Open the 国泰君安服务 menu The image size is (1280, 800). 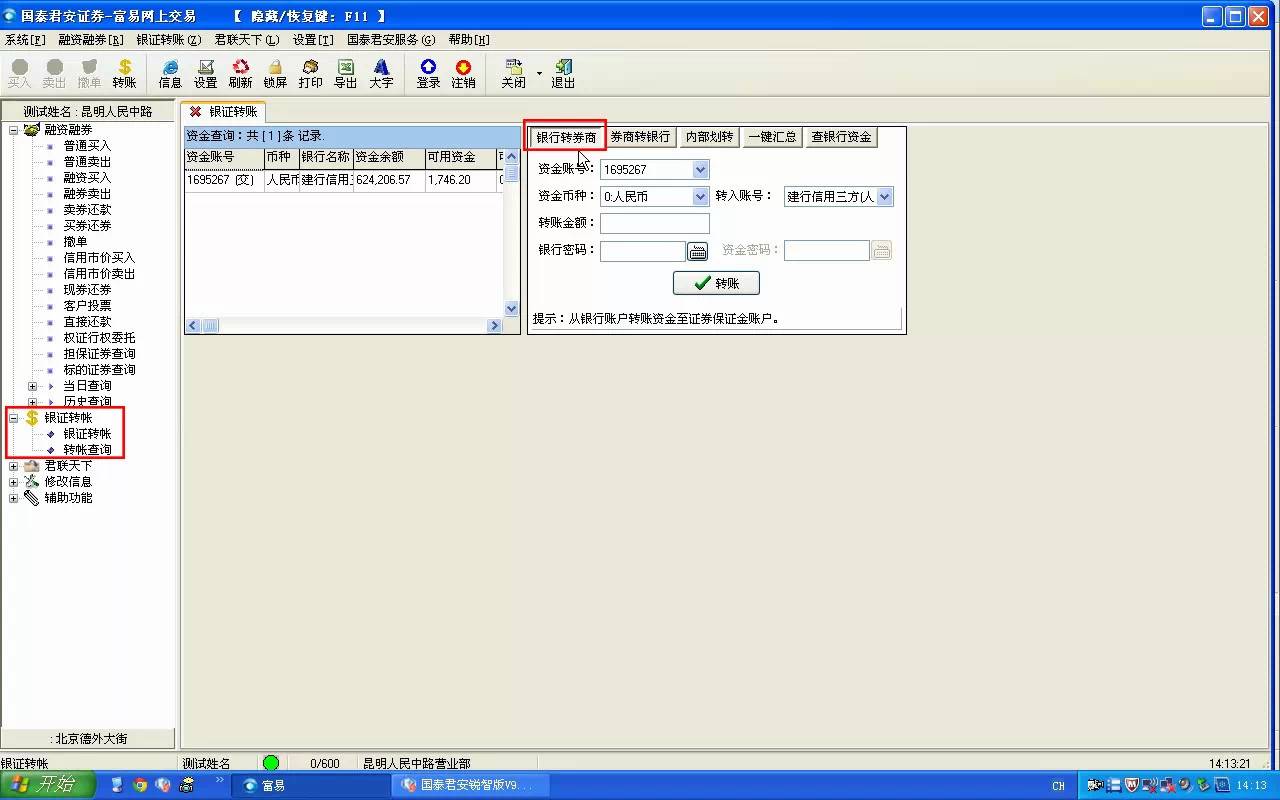pos(391,40)
